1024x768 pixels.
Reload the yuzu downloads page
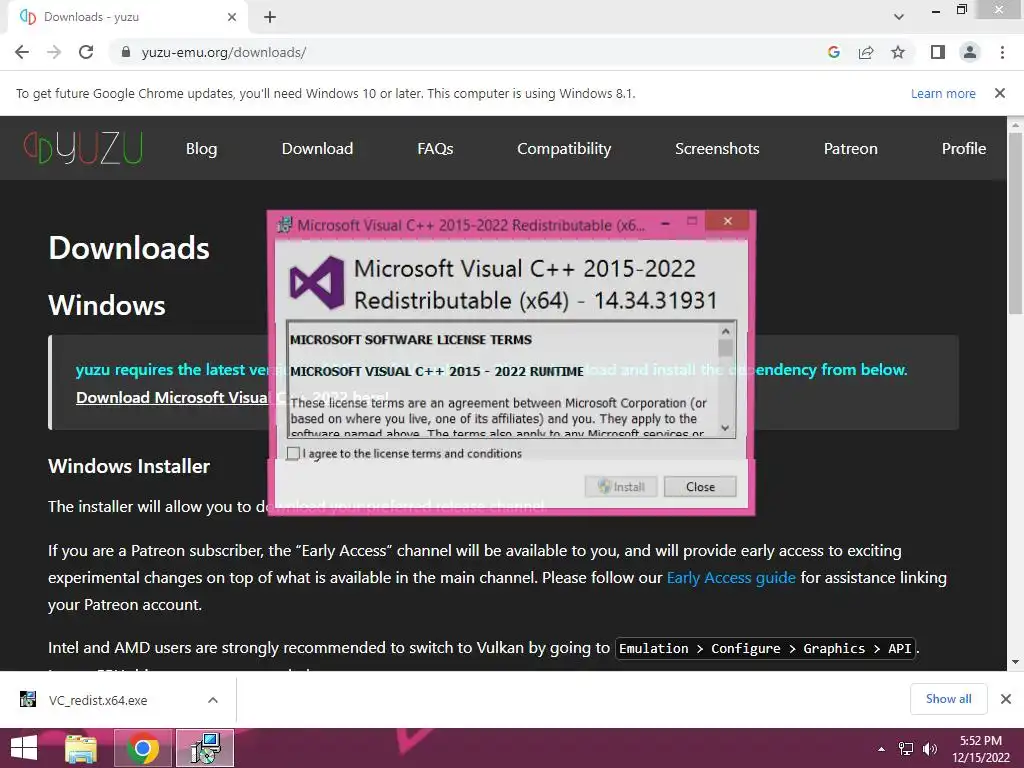pos(86,52)
